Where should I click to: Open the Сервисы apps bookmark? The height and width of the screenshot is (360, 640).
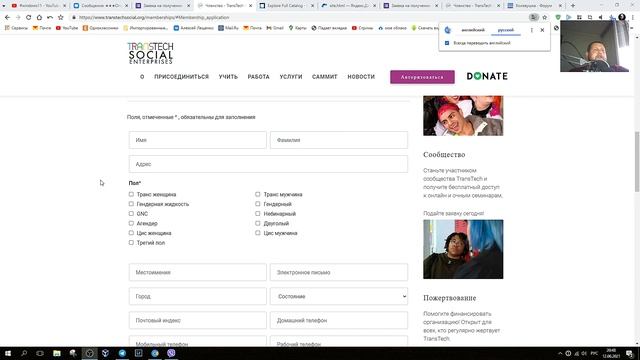16,28
